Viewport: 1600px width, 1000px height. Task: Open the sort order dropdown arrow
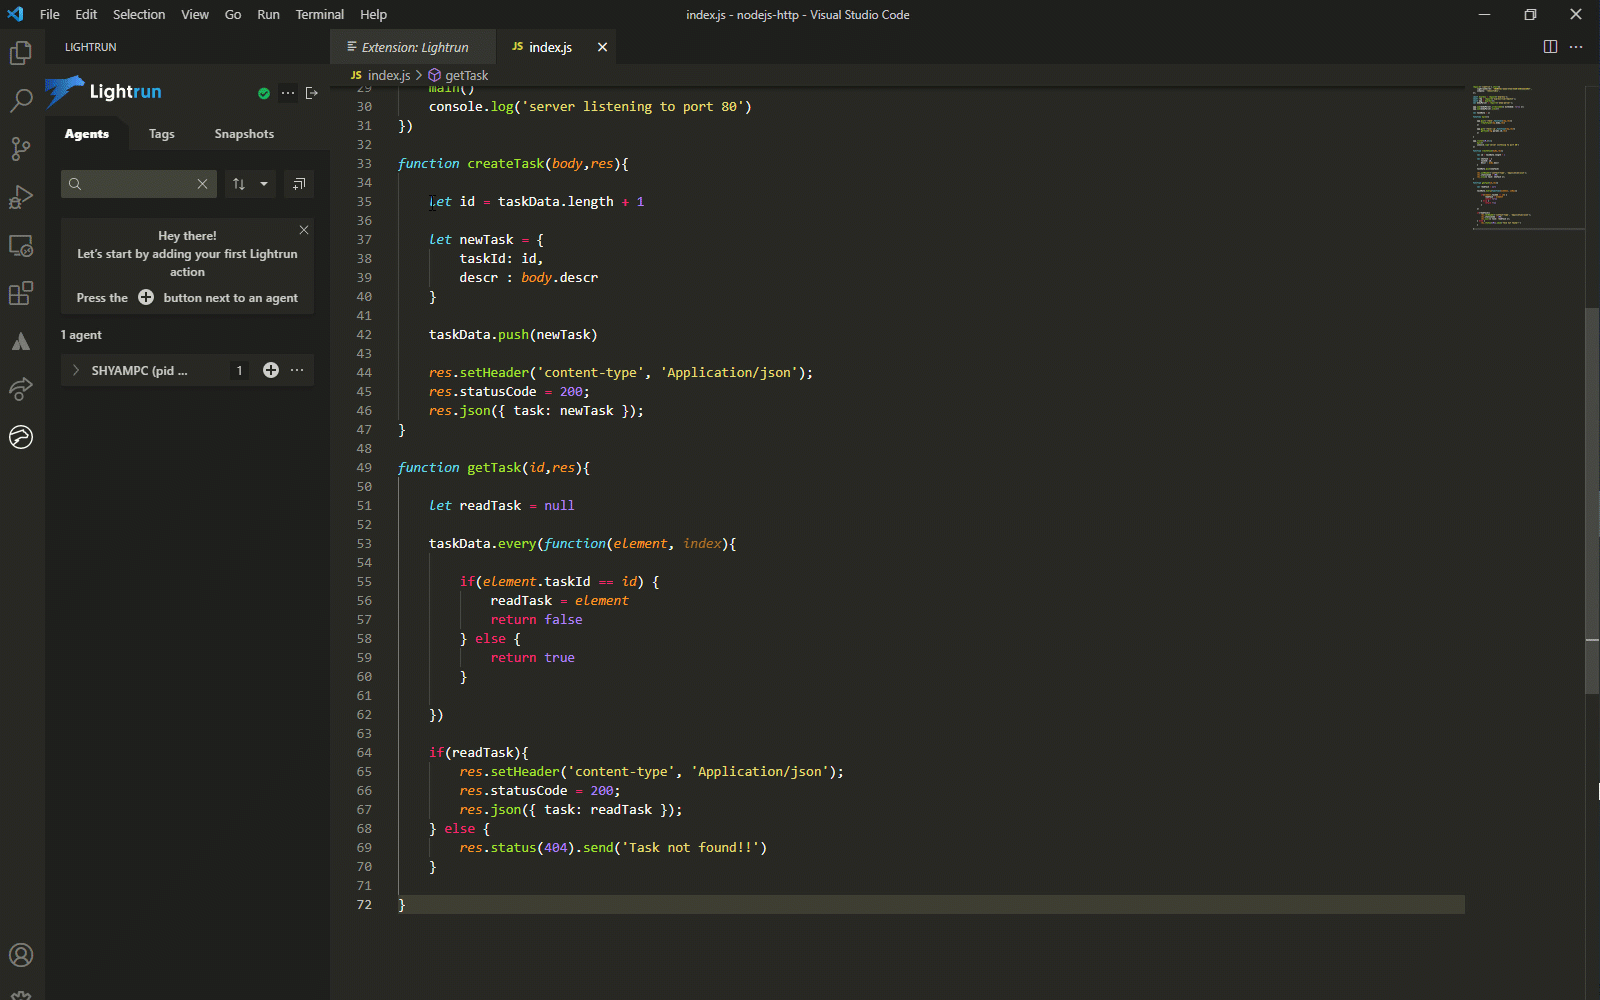point(264,184)
